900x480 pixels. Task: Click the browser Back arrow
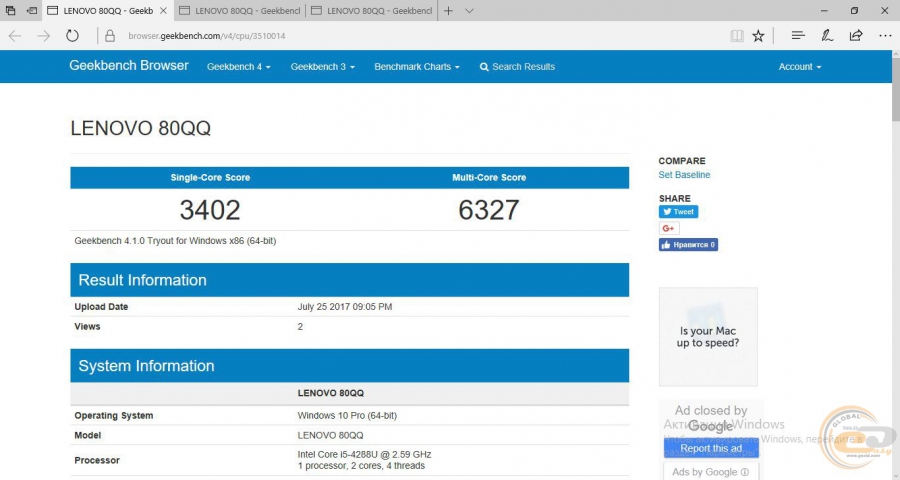click(15, 36)
